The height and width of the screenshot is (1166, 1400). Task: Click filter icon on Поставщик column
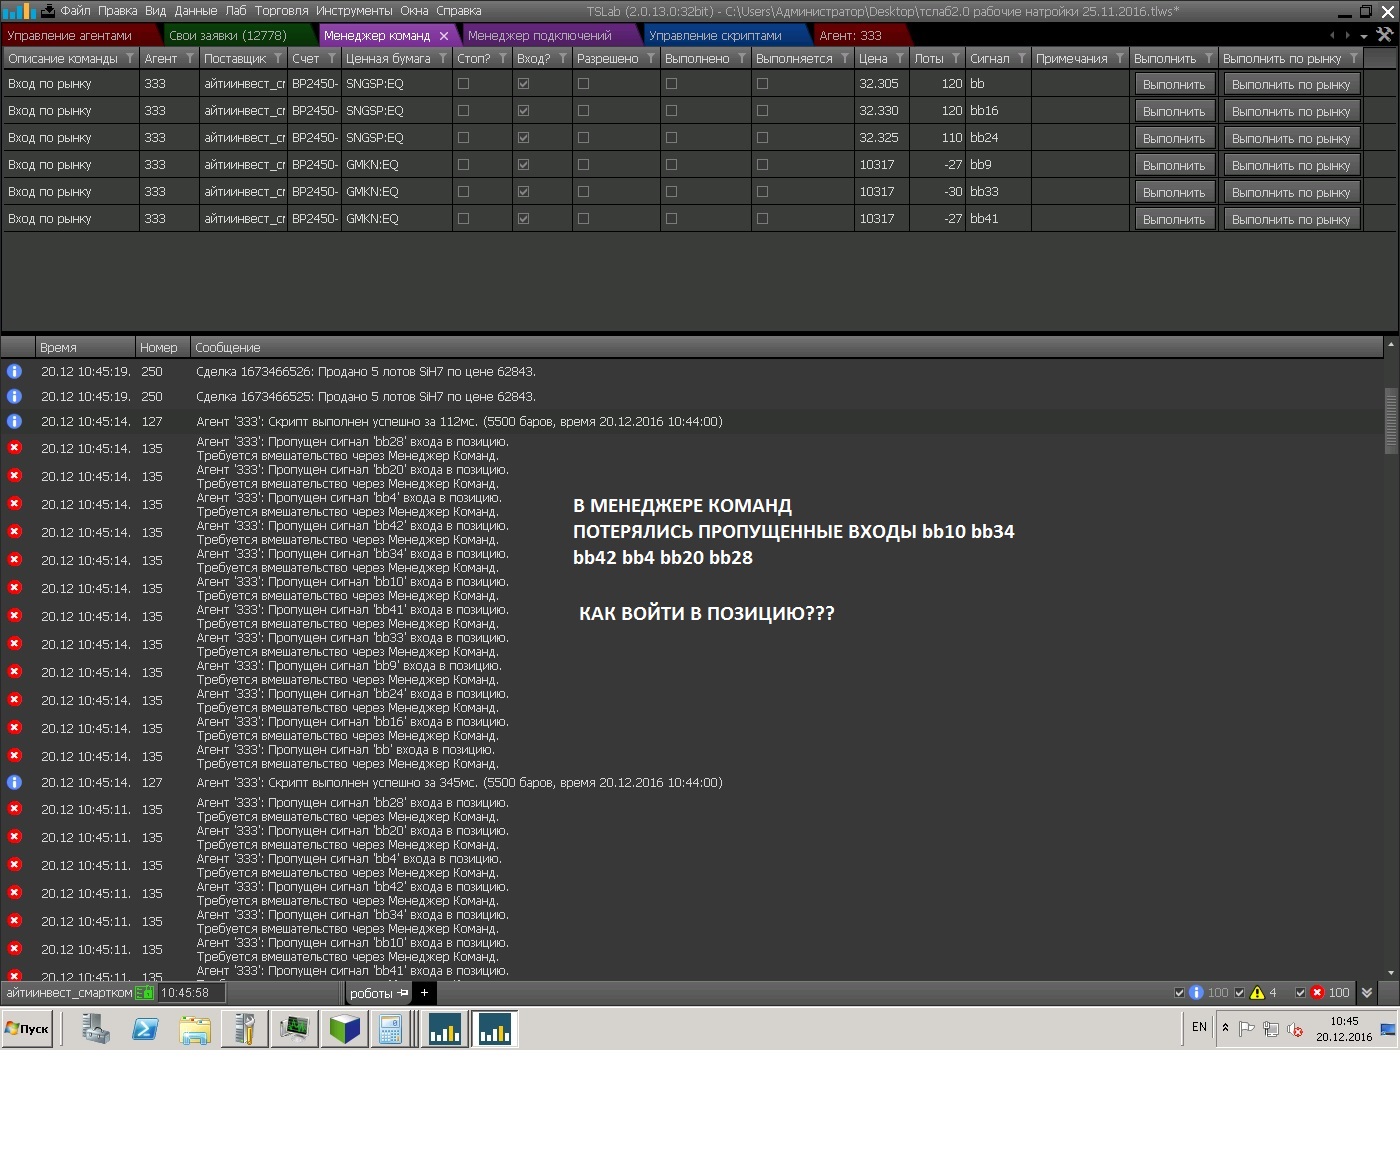click(278, 58)
